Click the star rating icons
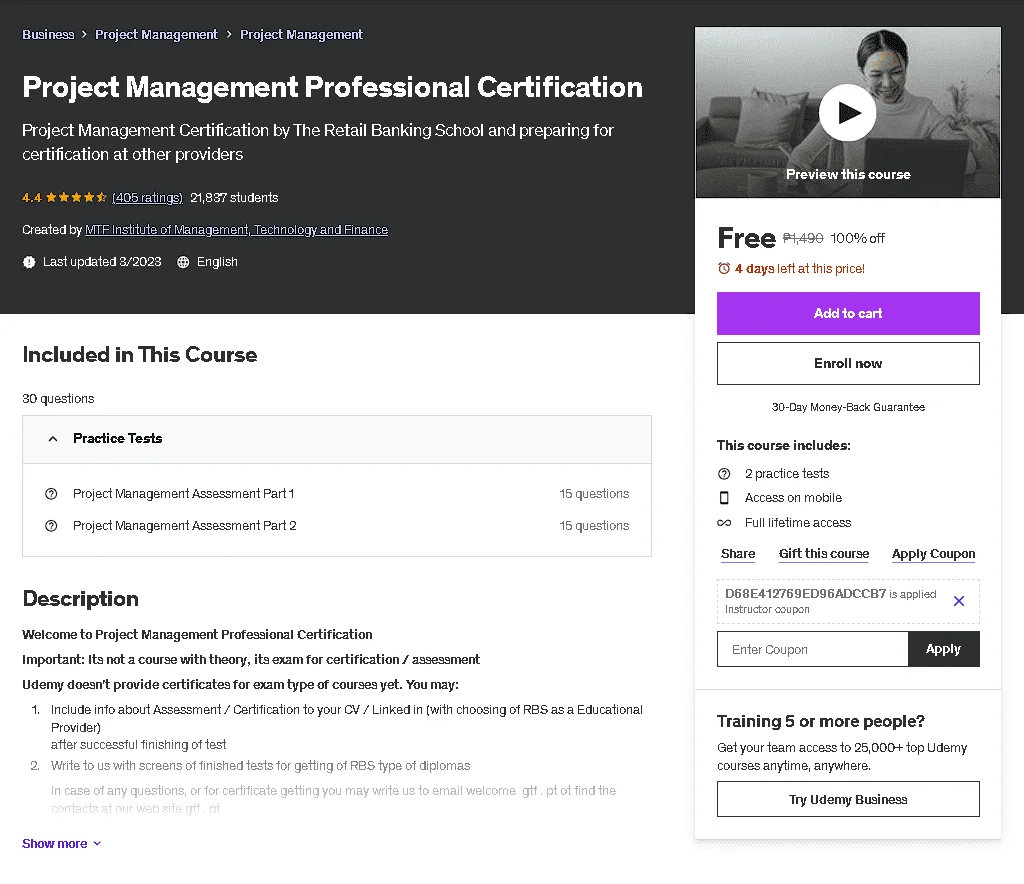Viewport: 1024px width, 884px height. [76, 197]
